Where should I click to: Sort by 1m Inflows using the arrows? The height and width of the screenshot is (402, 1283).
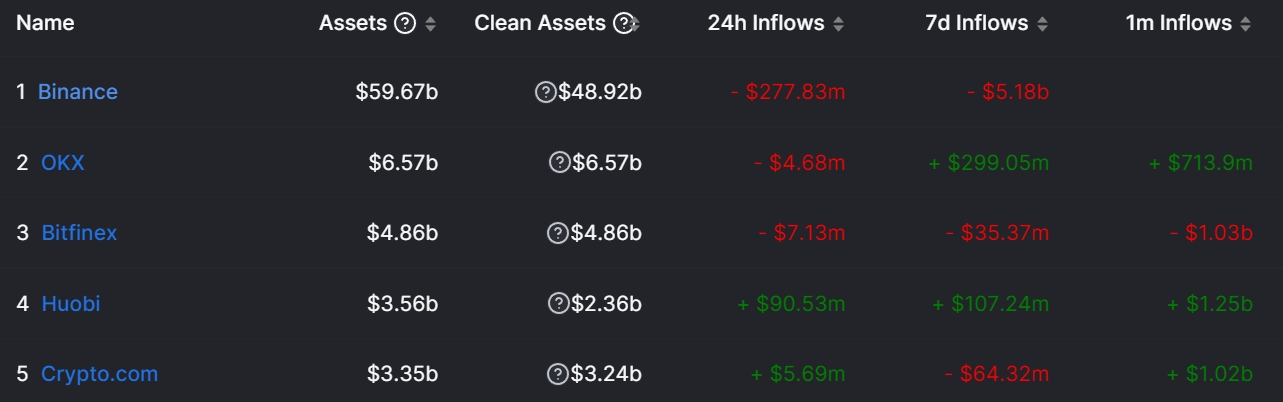tap(1245, 24)
